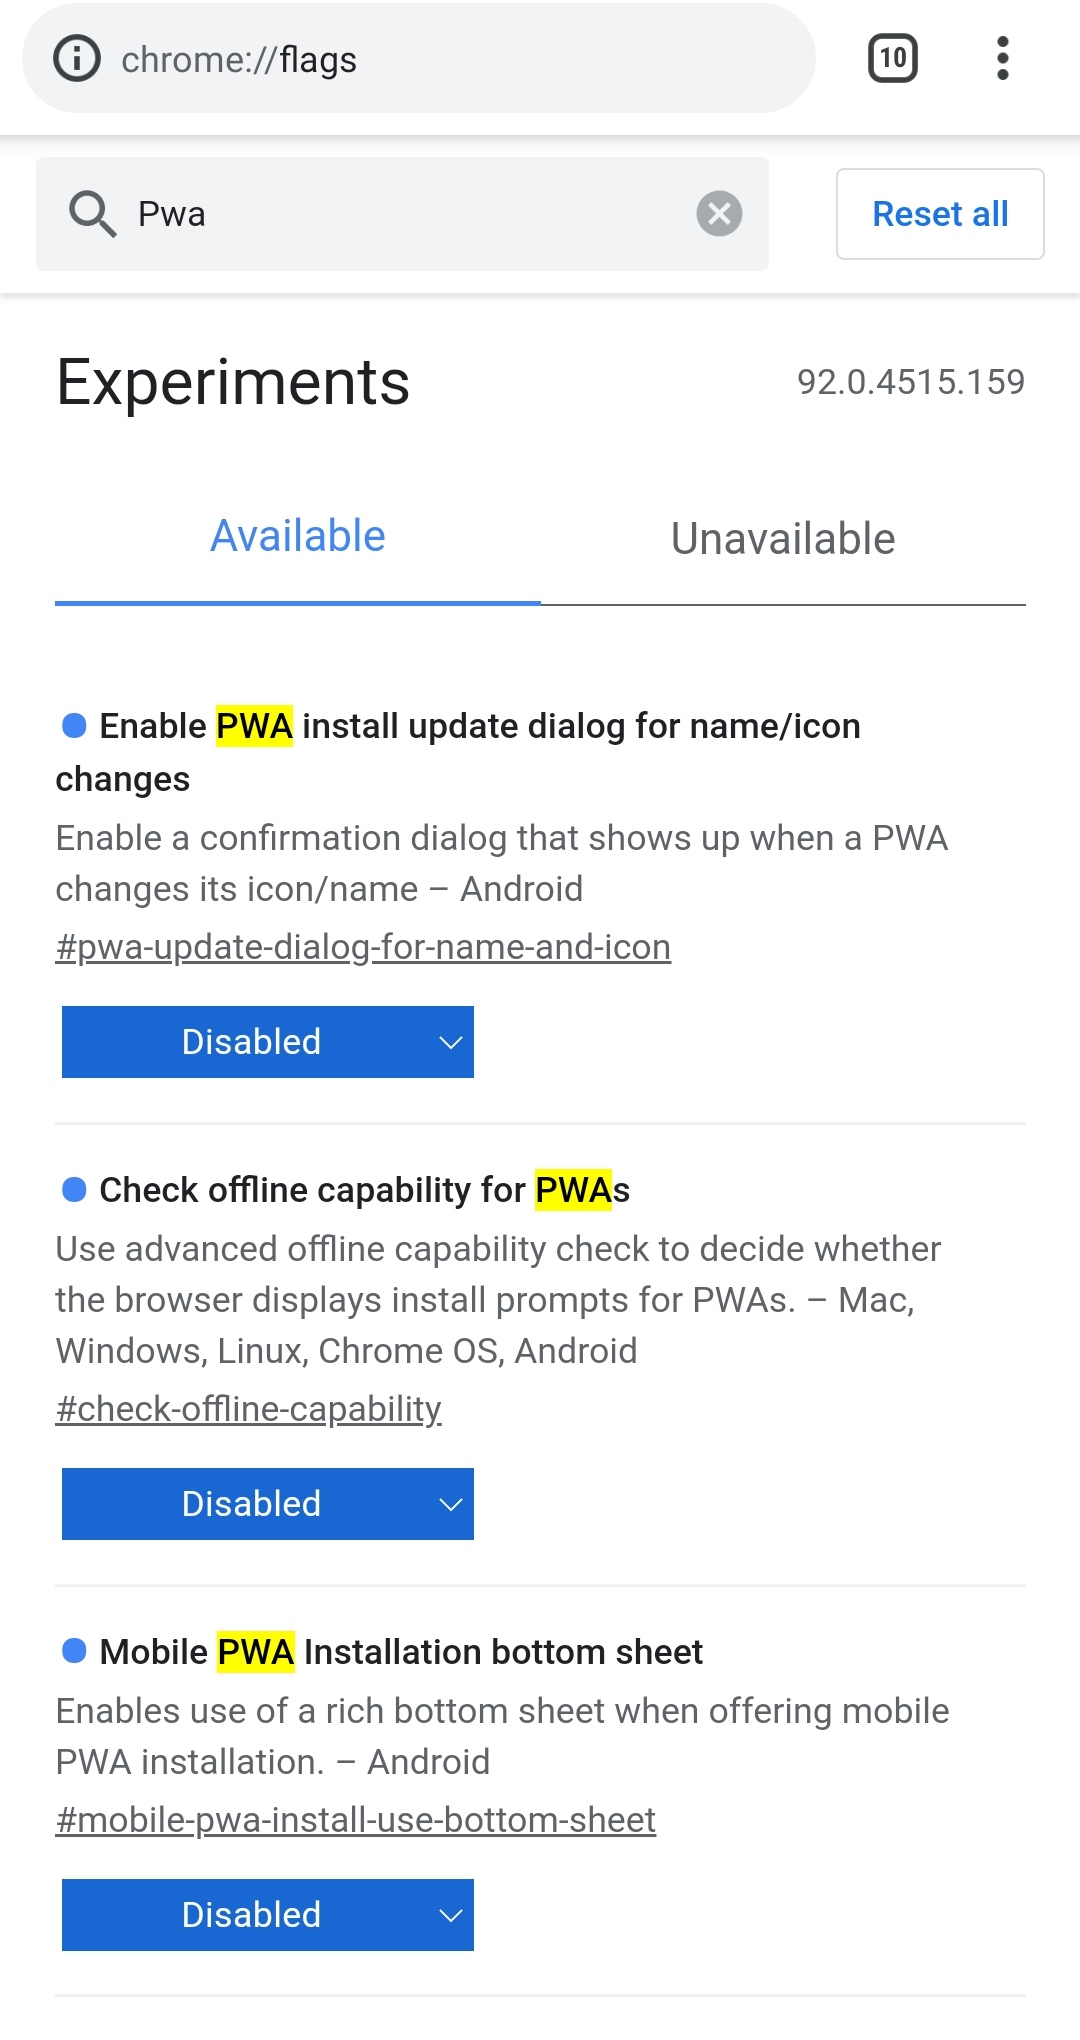Click the blue dot beside Check offline capability
1080x2040 pixels.
[x=74, y=1189]
